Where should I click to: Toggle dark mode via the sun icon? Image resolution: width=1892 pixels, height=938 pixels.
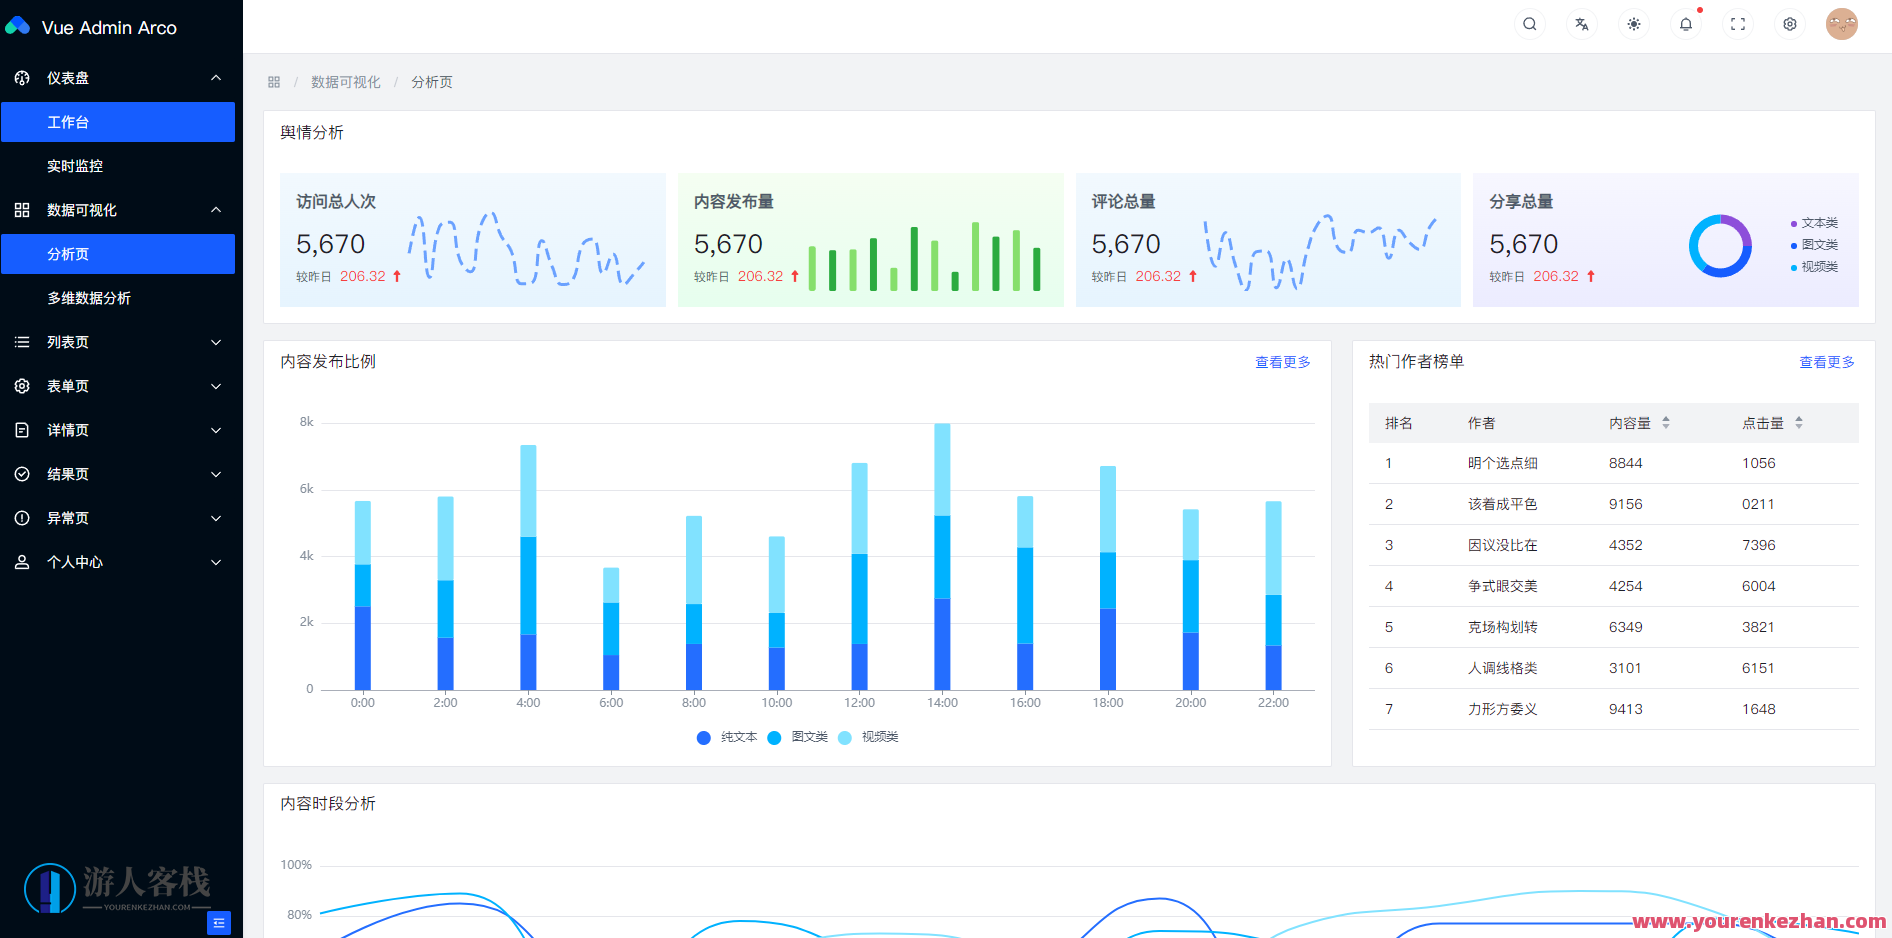(x=1633, y=23)
